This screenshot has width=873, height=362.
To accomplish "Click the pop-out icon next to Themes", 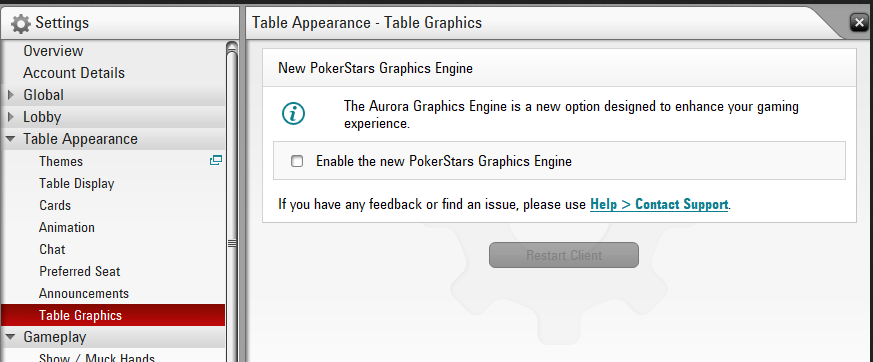I will pyautogui.click(x=215, y=161).
